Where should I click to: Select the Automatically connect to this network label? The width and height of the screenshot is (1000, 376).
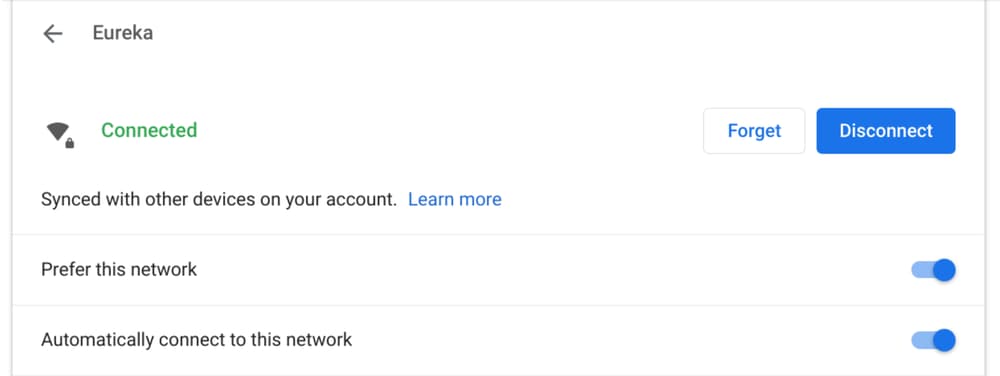tap(196, 340)
